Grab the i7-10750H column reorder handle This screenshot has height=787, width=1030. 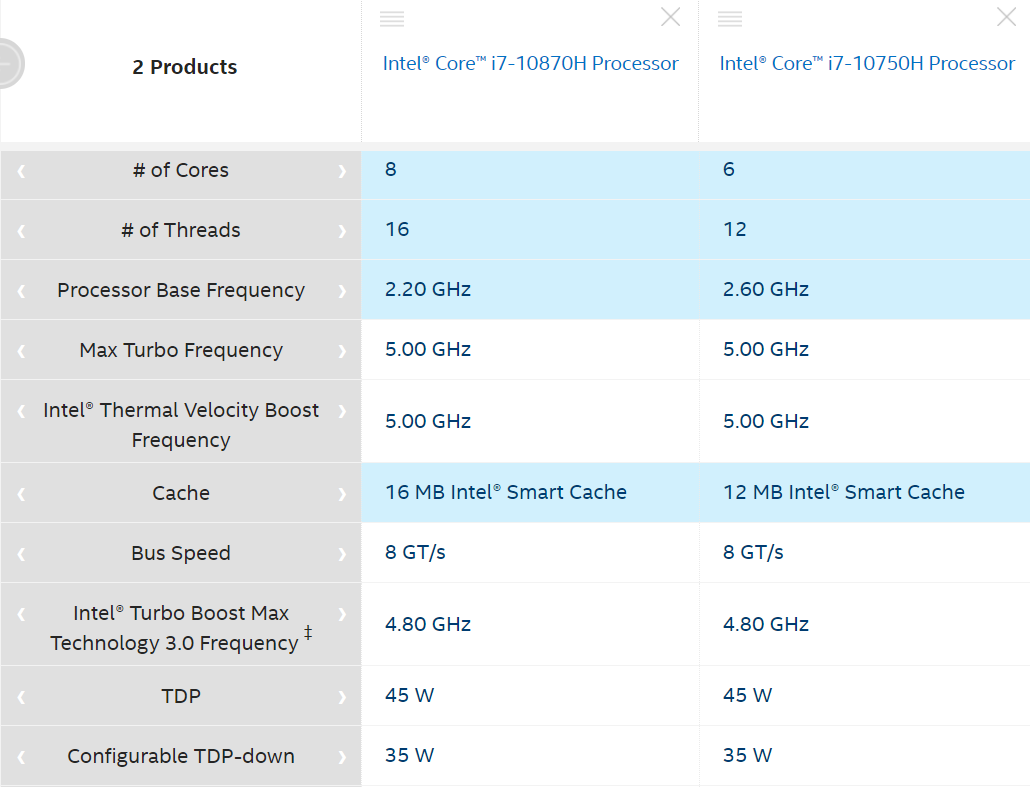pyautogui.click(x=730, y=18)
